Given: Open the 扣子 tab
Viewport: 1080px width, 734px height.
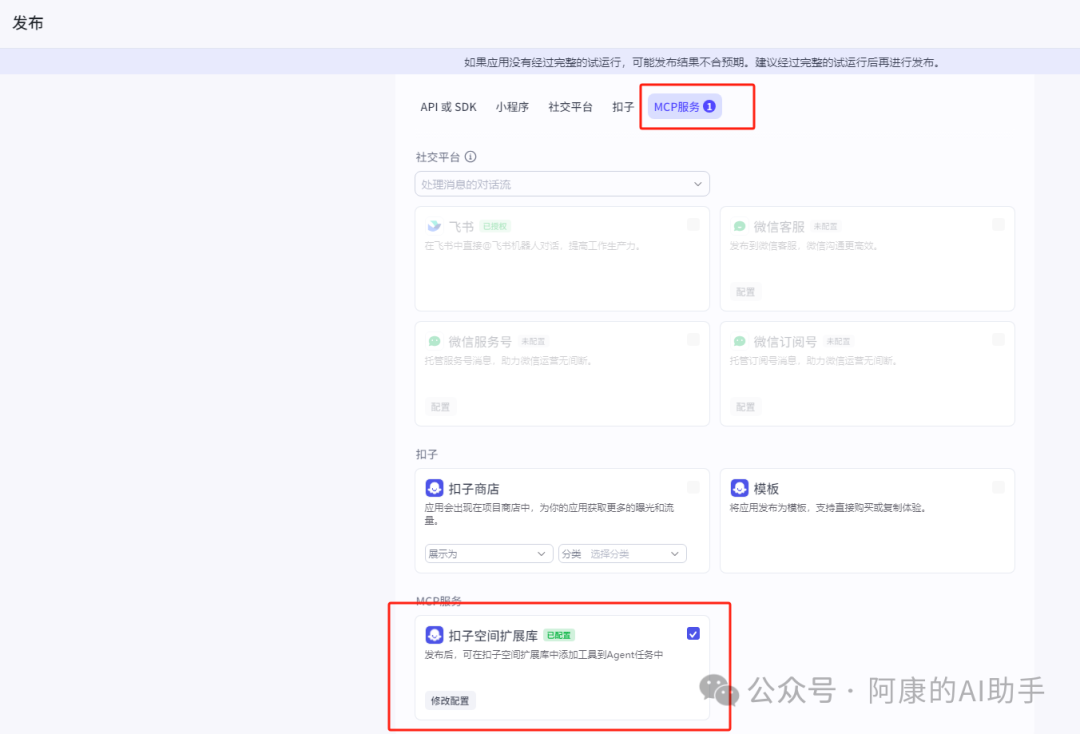Looking at the screenshot, I should [x=623, y=107].
